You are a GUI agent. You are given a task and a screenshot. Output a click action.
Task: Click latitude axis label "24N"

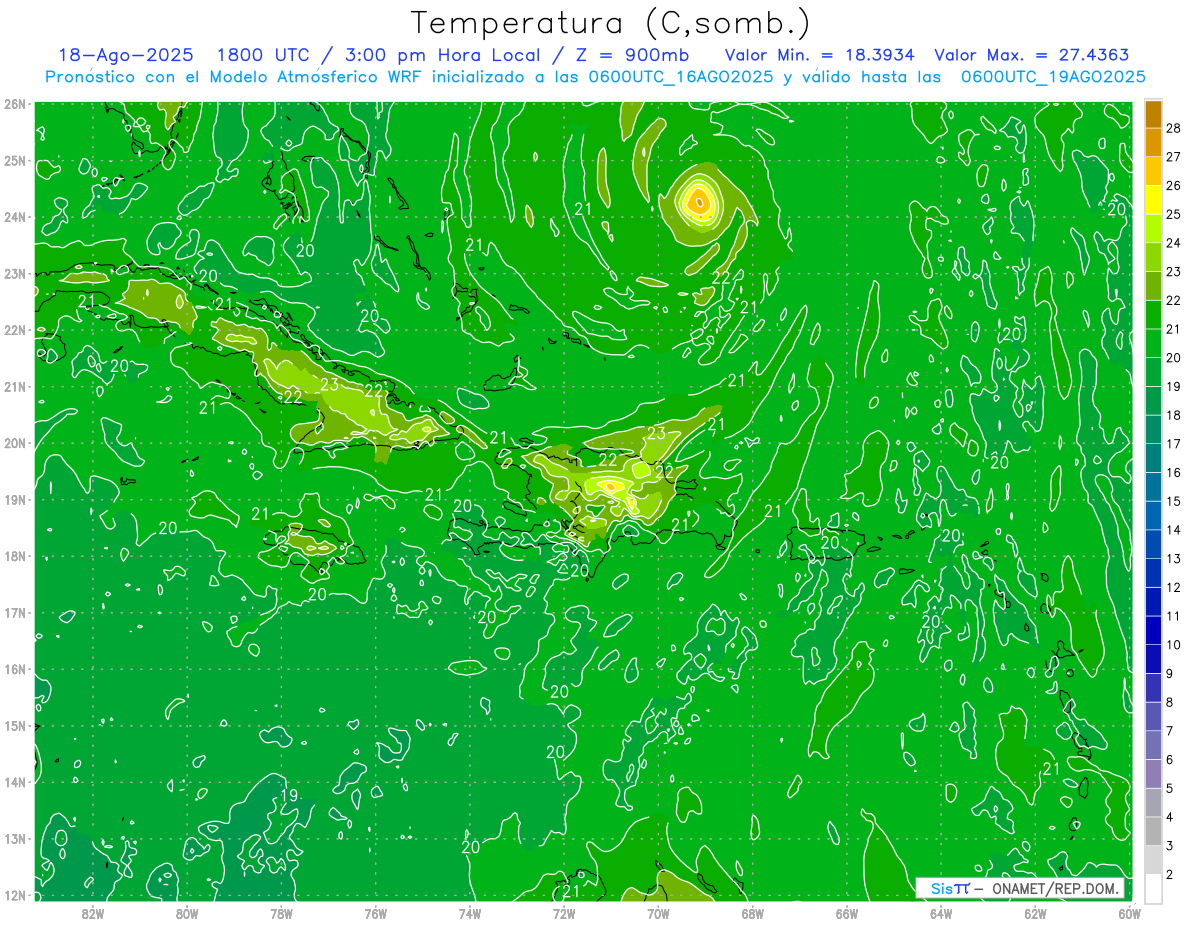[x=16, y=217]
